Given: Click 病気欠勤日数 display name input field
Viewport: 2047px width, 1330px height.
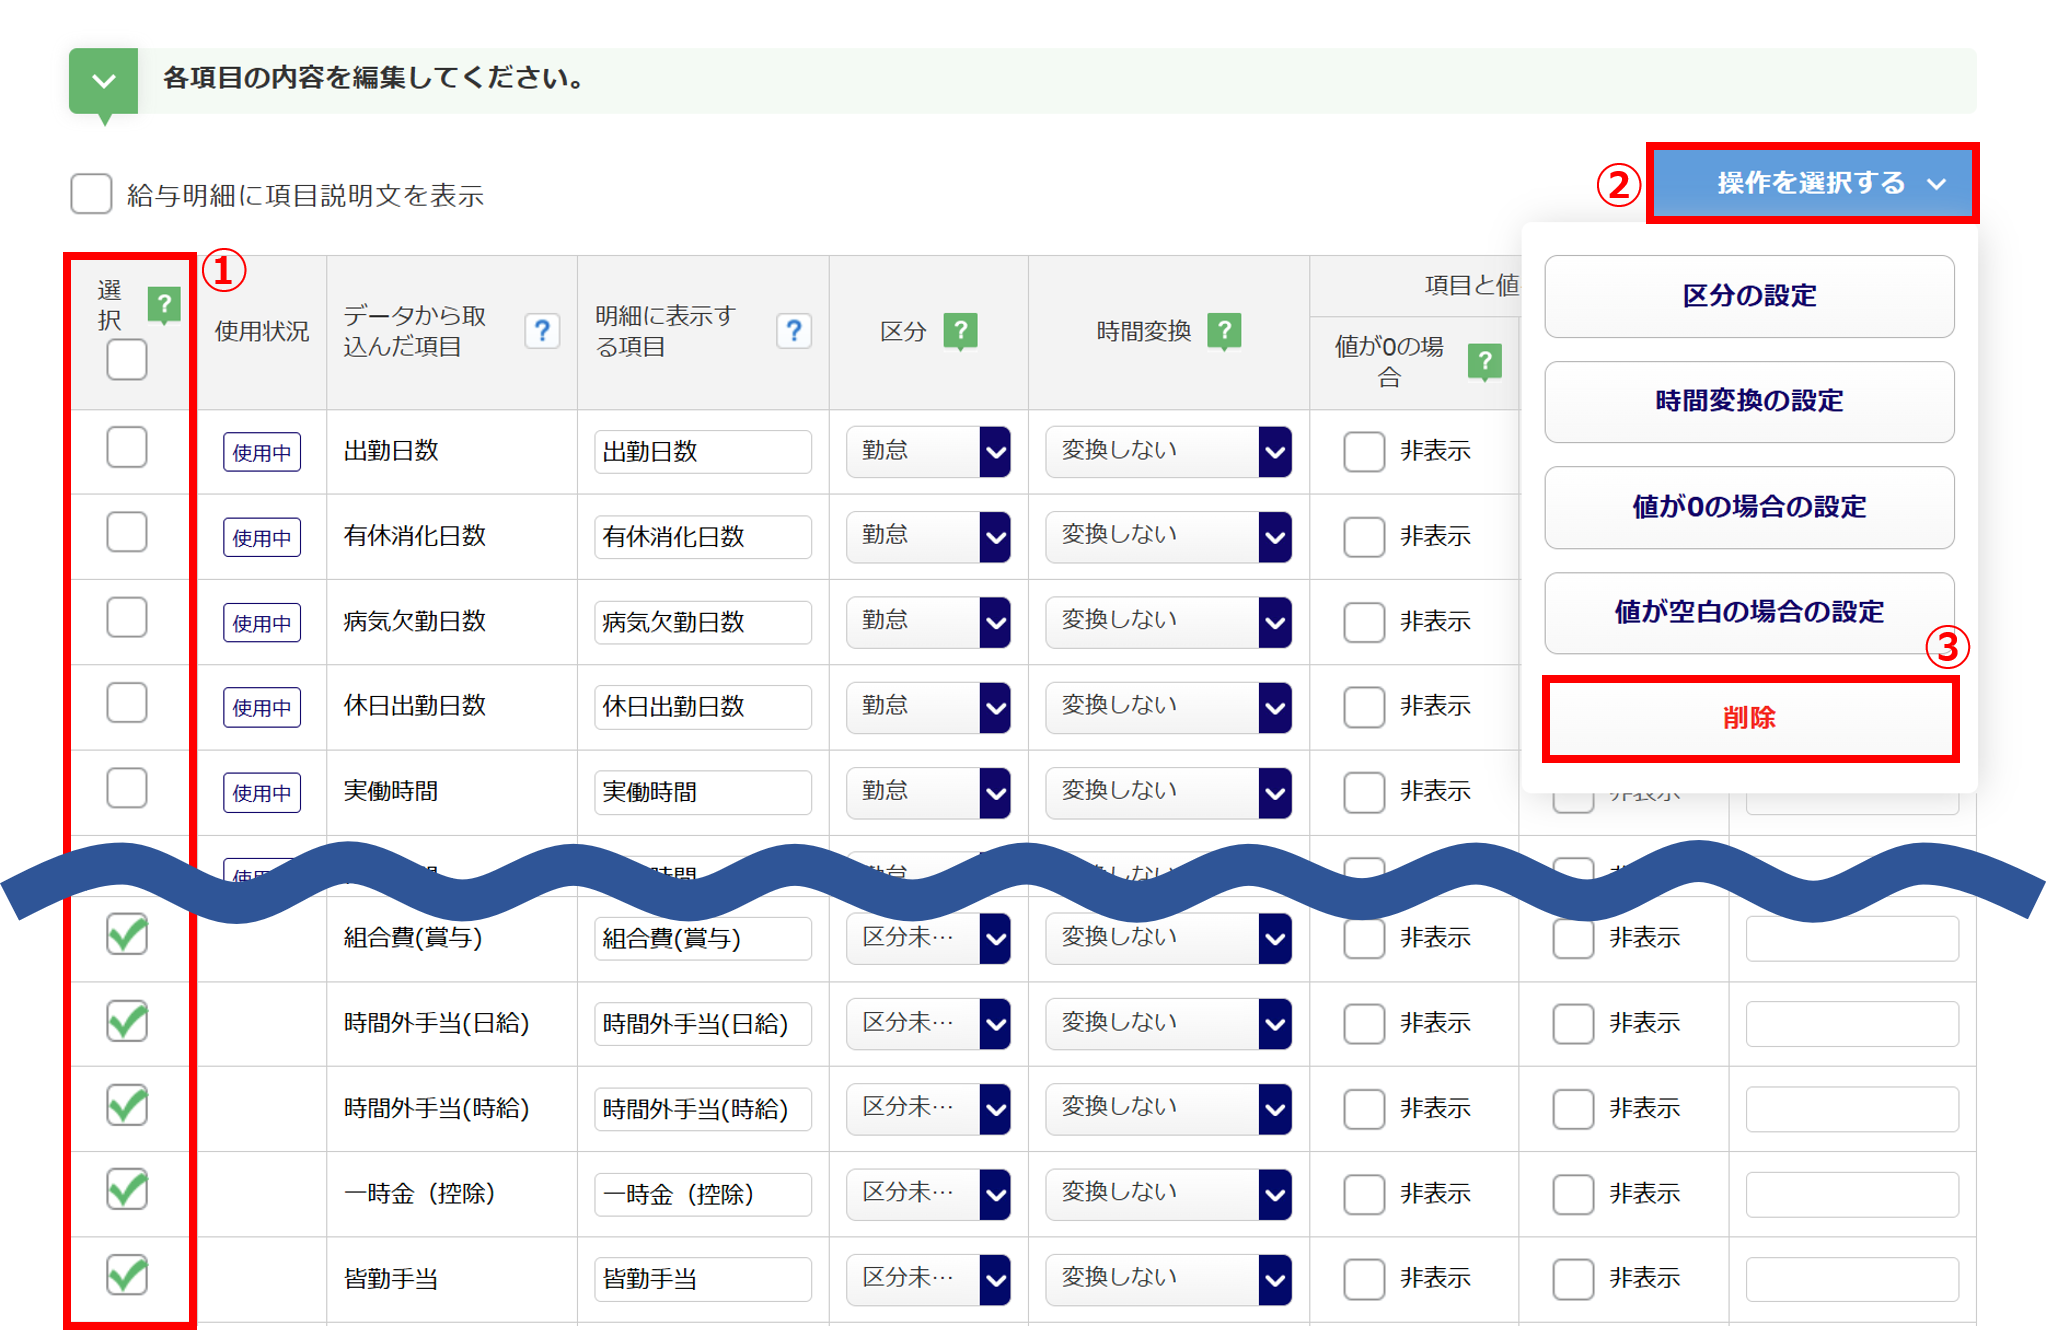Looking at the screenshot, I should pyautogui.click(x=702, y=622).
